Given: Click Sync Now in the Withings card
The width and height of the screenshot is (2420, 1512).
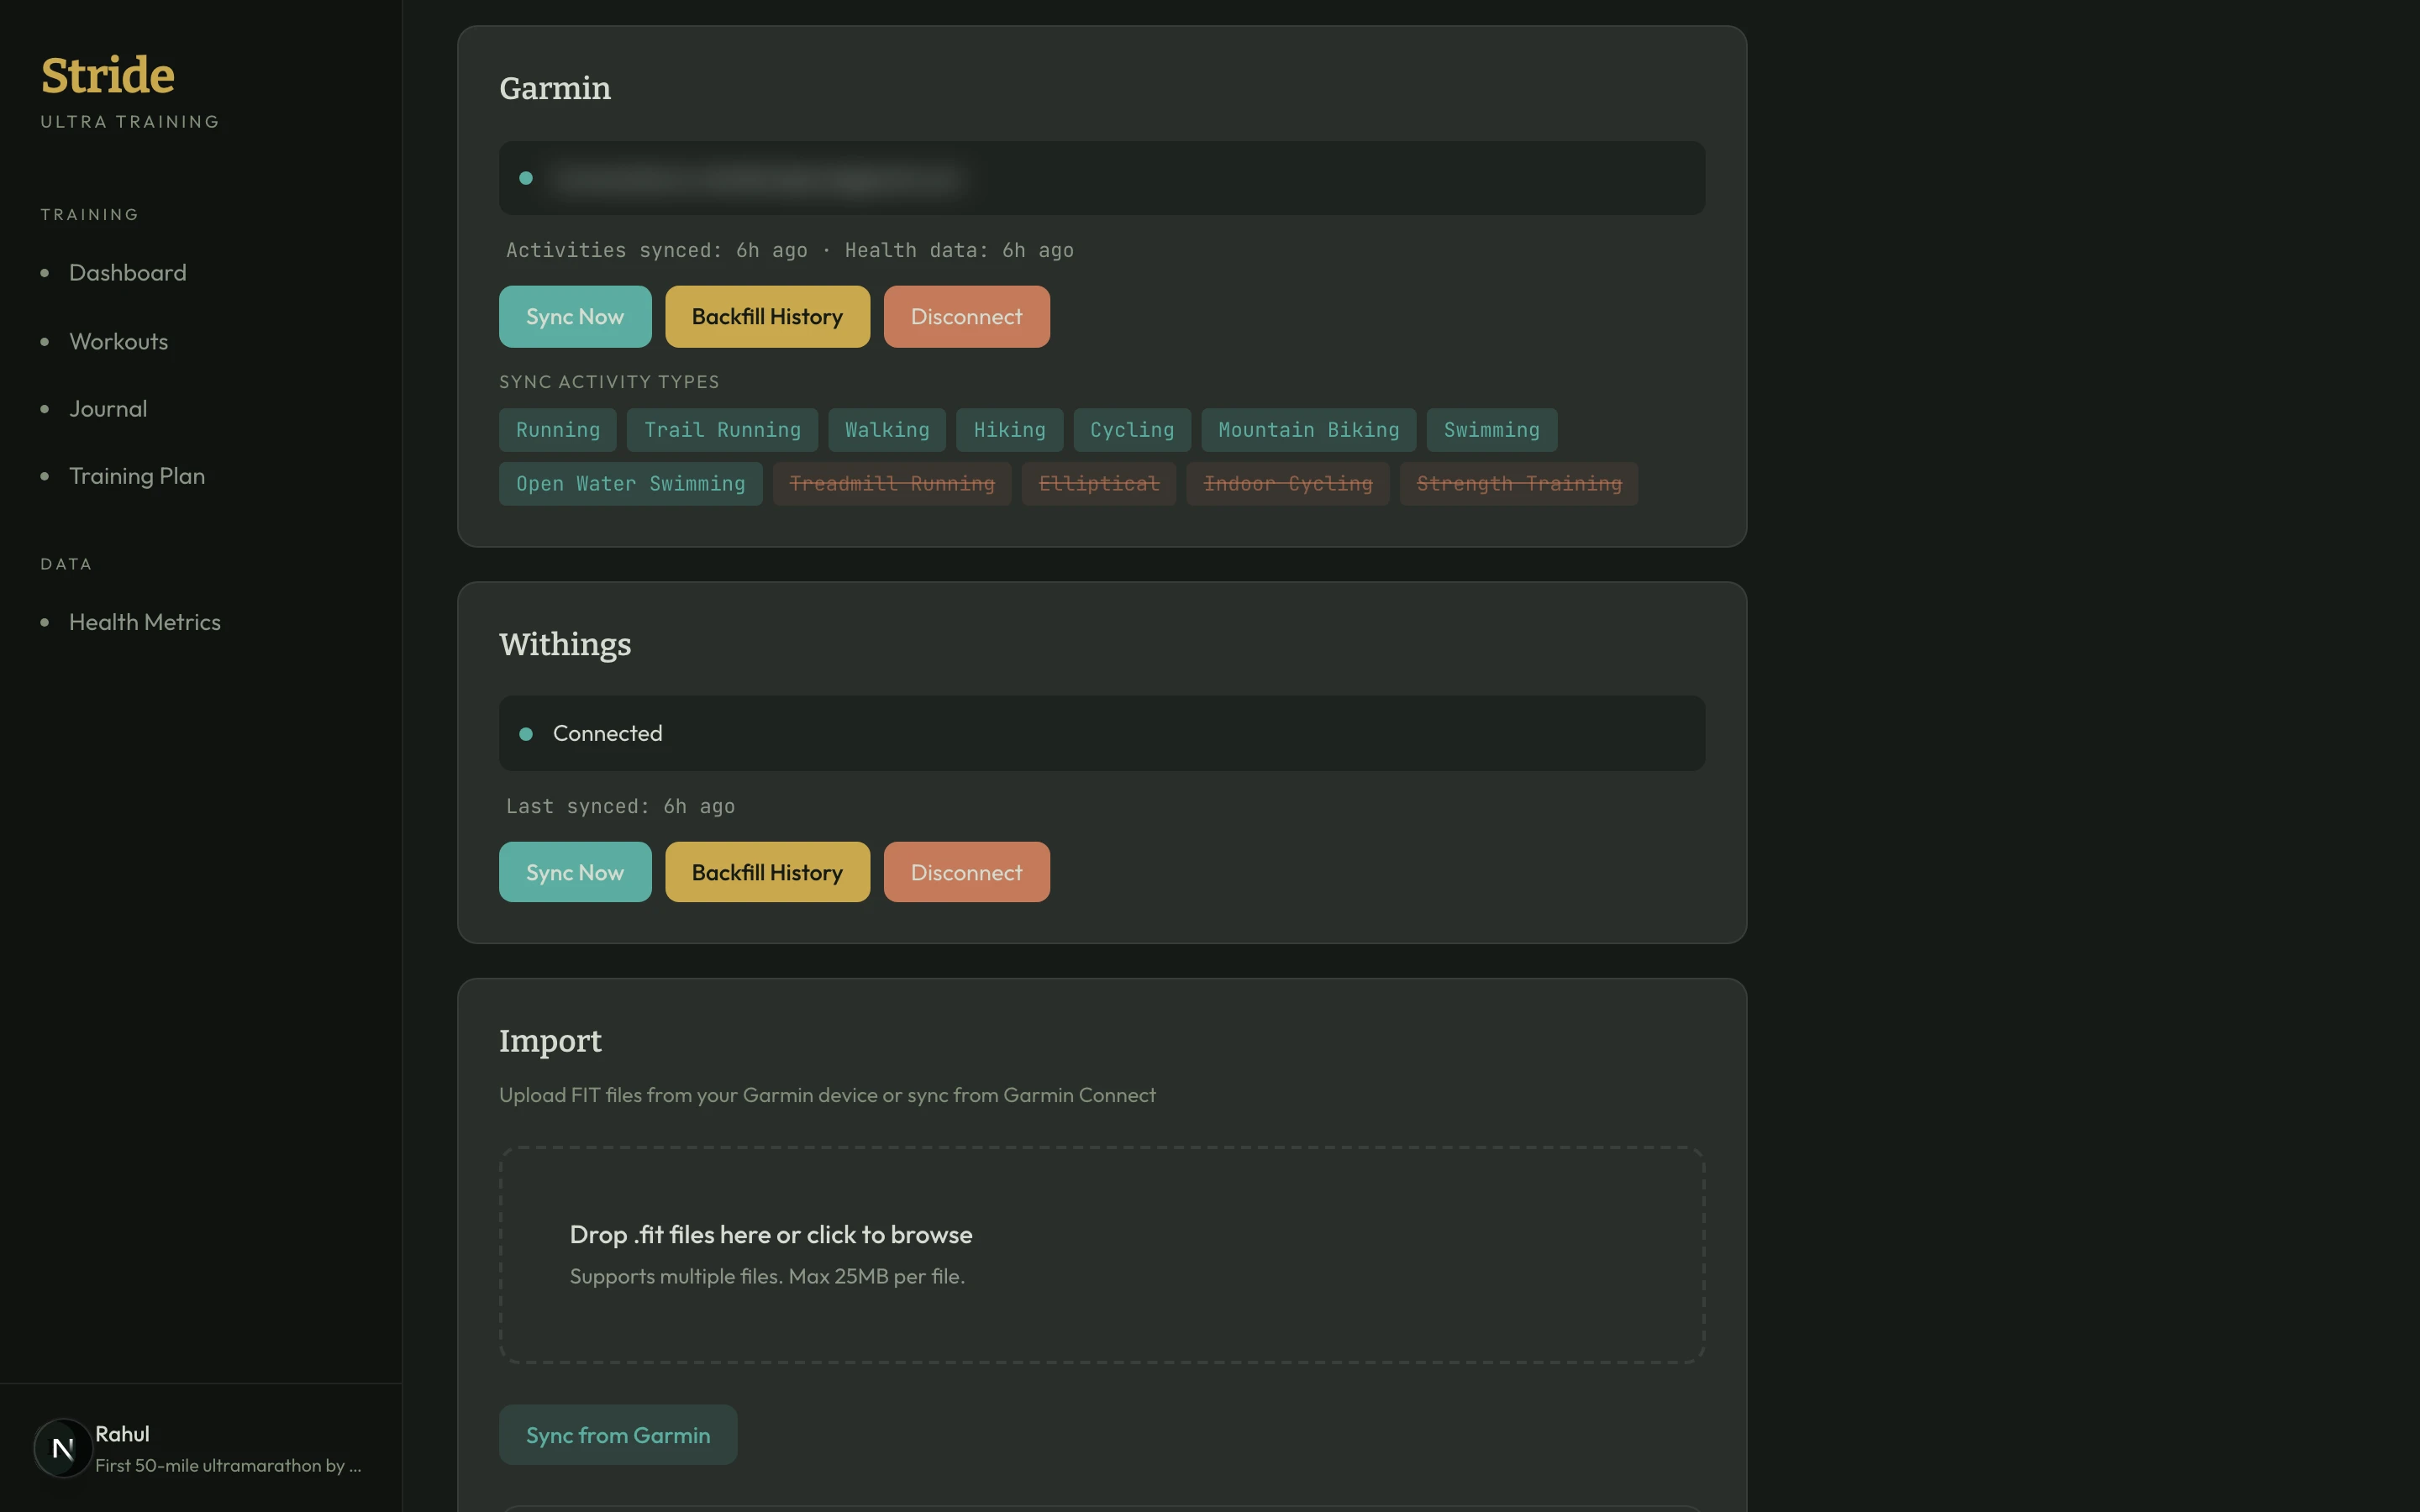Looking at the screenshot, I should point(575,872).
